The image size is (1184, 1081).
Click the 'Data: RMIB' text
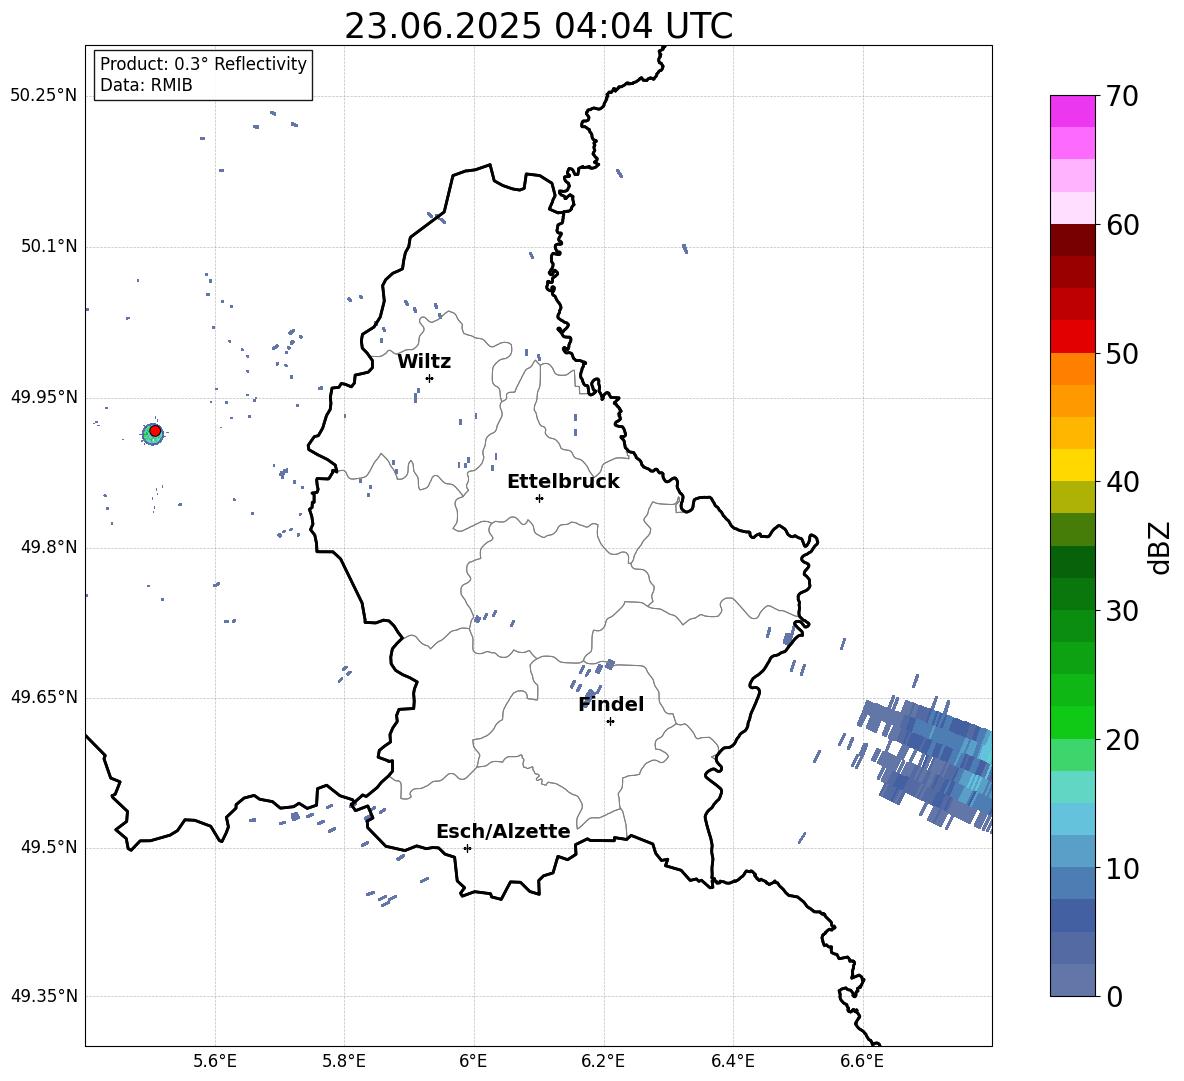point(146,85)
